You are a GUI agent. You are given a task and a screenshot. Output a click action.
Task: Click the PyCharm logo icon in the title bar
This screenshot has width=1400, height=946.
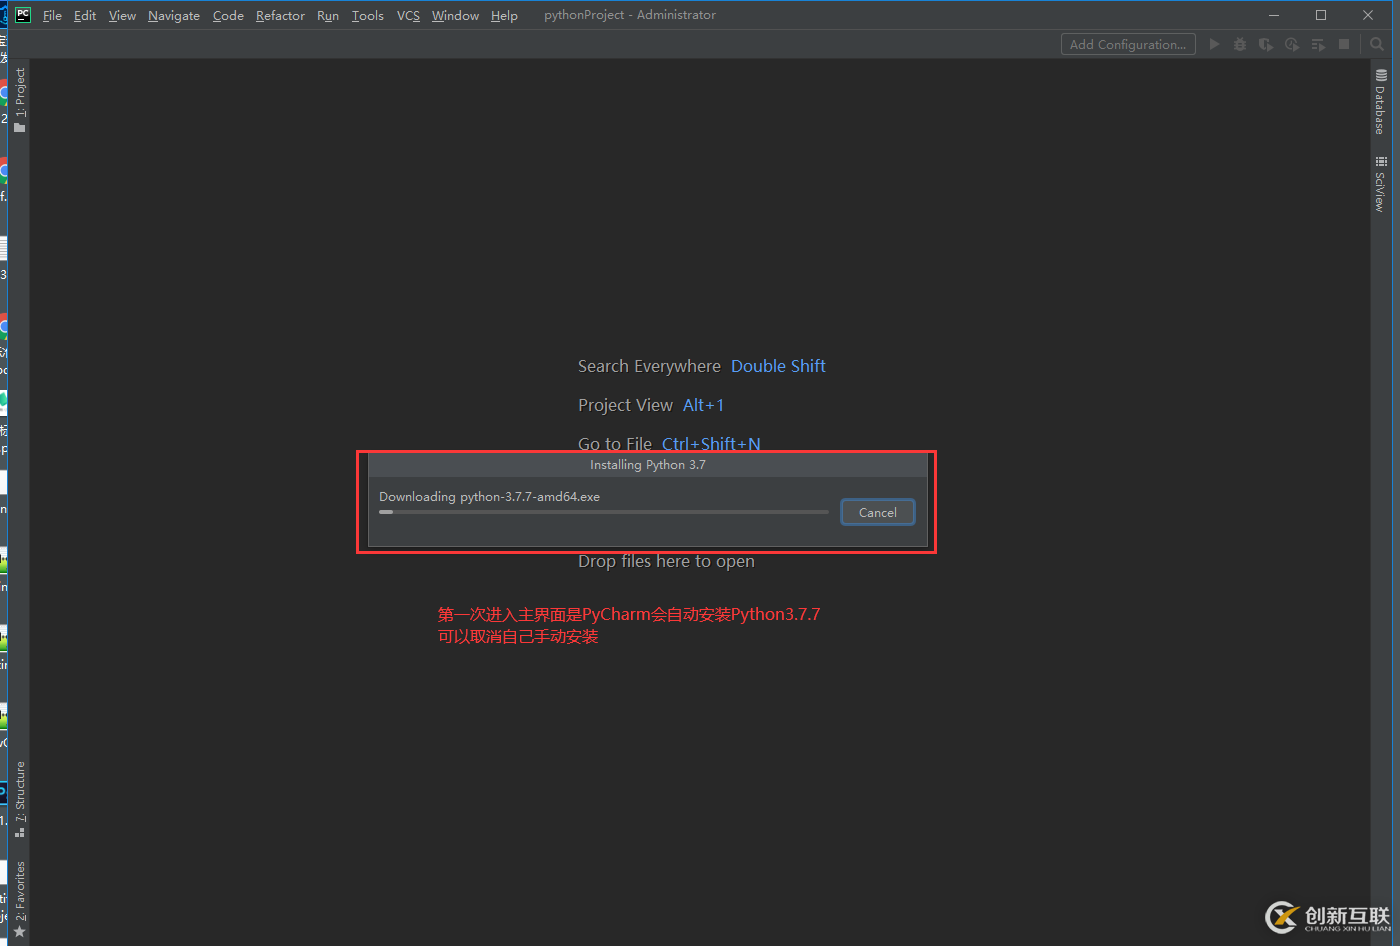(23, 15)
